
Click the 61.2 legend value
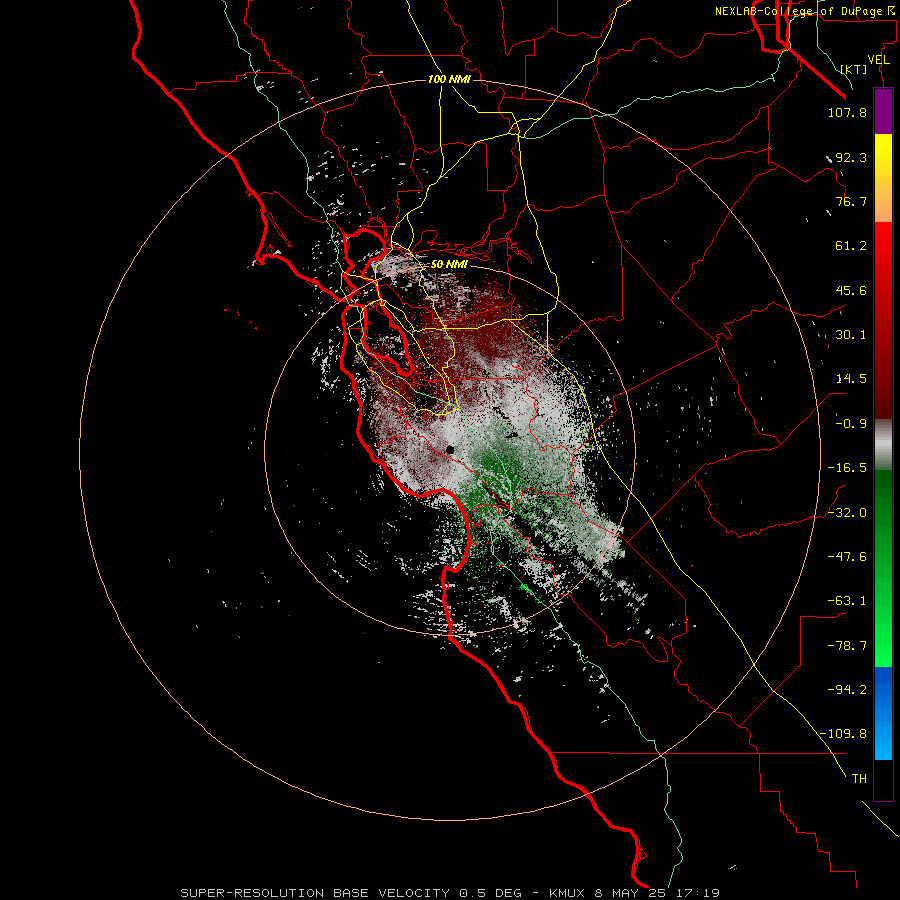pyautogui.click(x=851, y=246)
